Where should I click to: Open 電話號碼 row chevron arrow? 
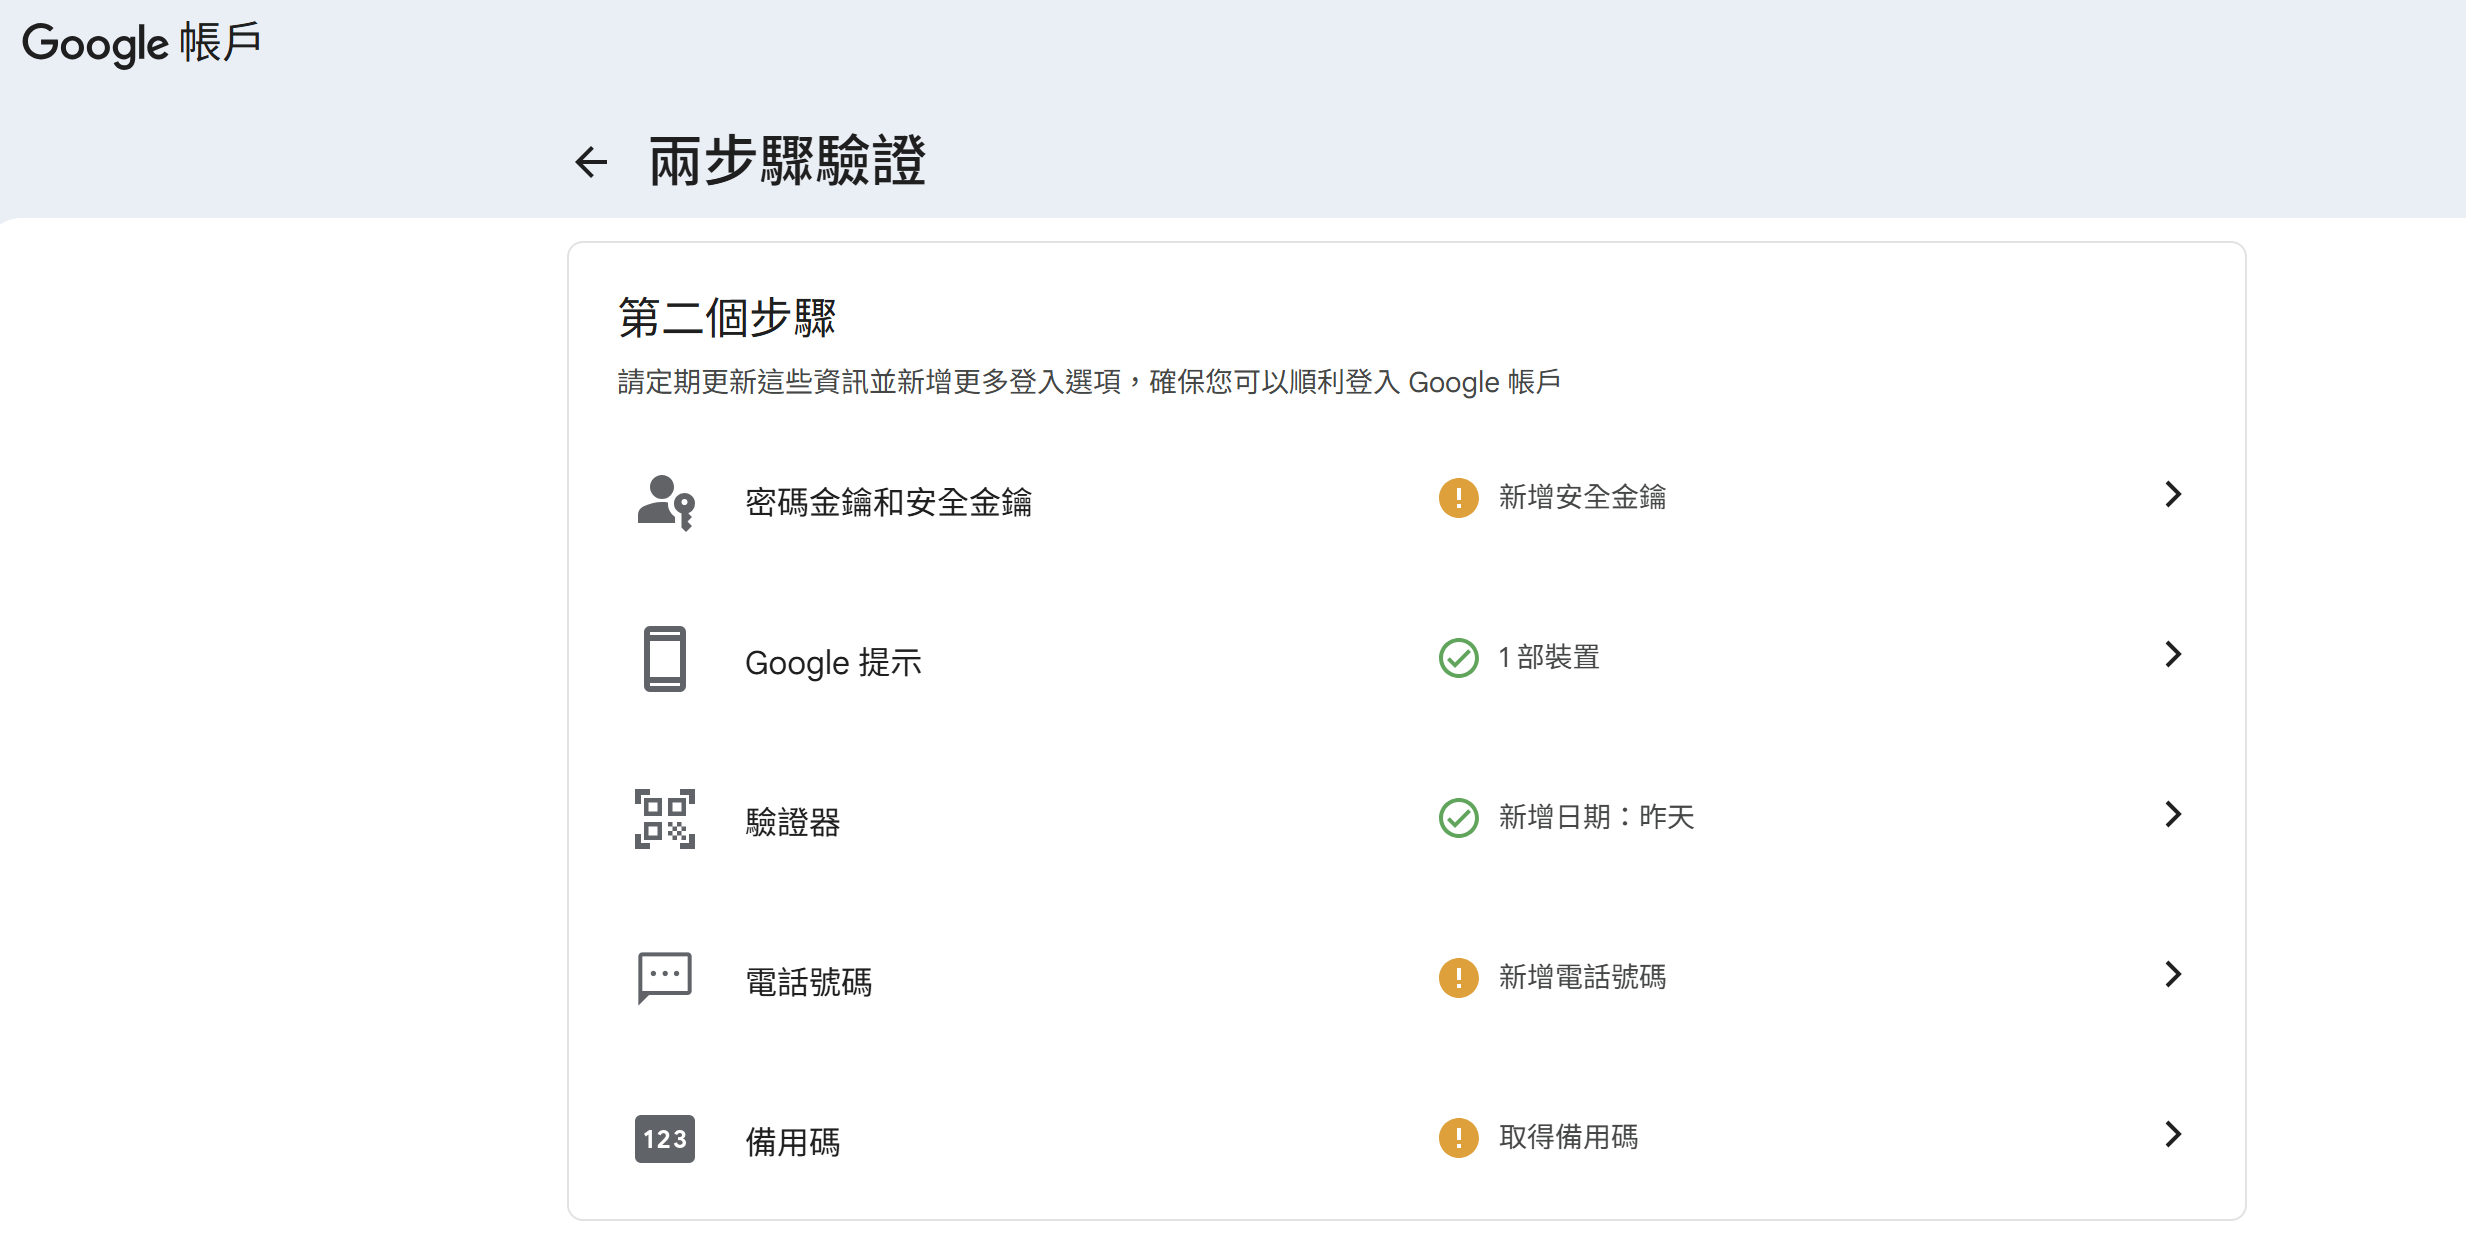pos(2172,974)
